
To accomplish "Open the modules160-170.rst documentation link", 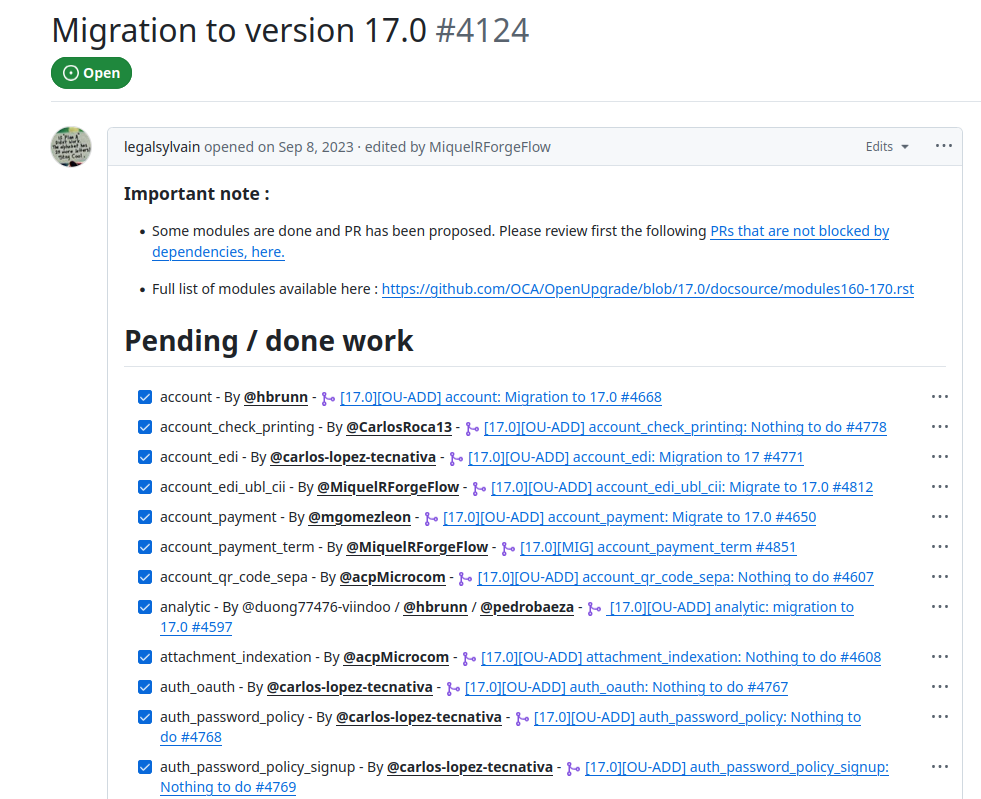I will point(647,289).
